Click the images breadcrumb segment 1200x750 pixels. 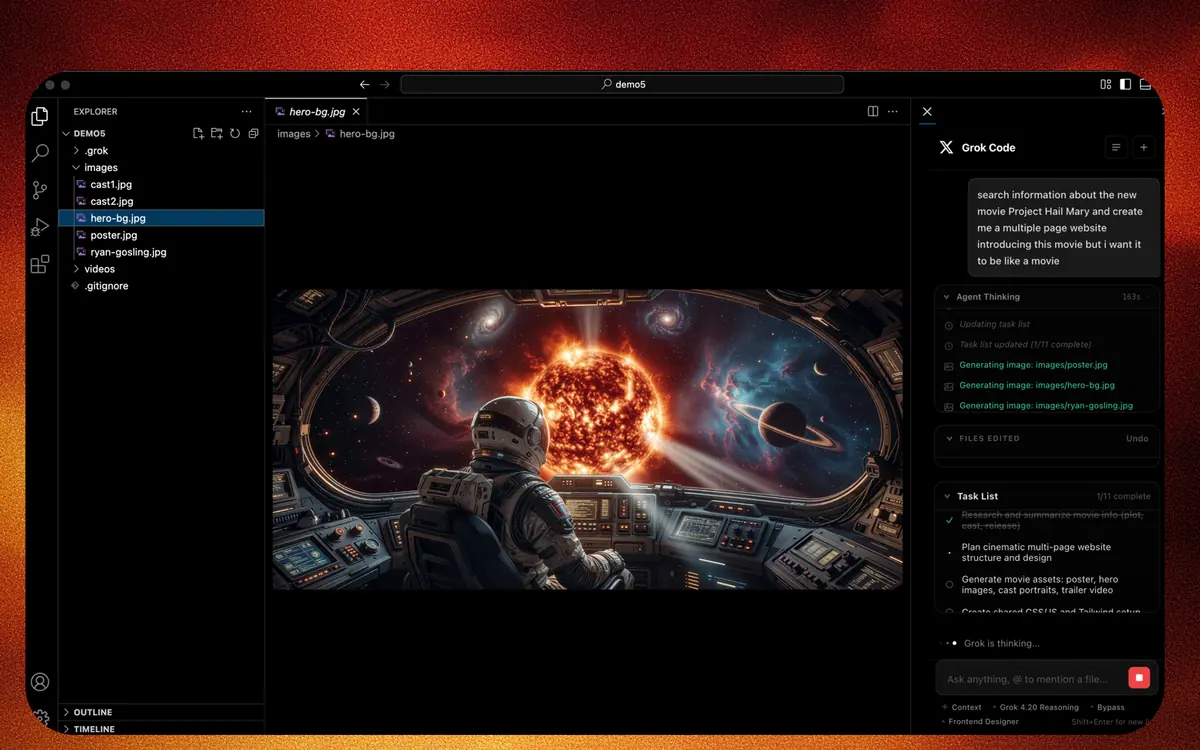coord(294,134)
